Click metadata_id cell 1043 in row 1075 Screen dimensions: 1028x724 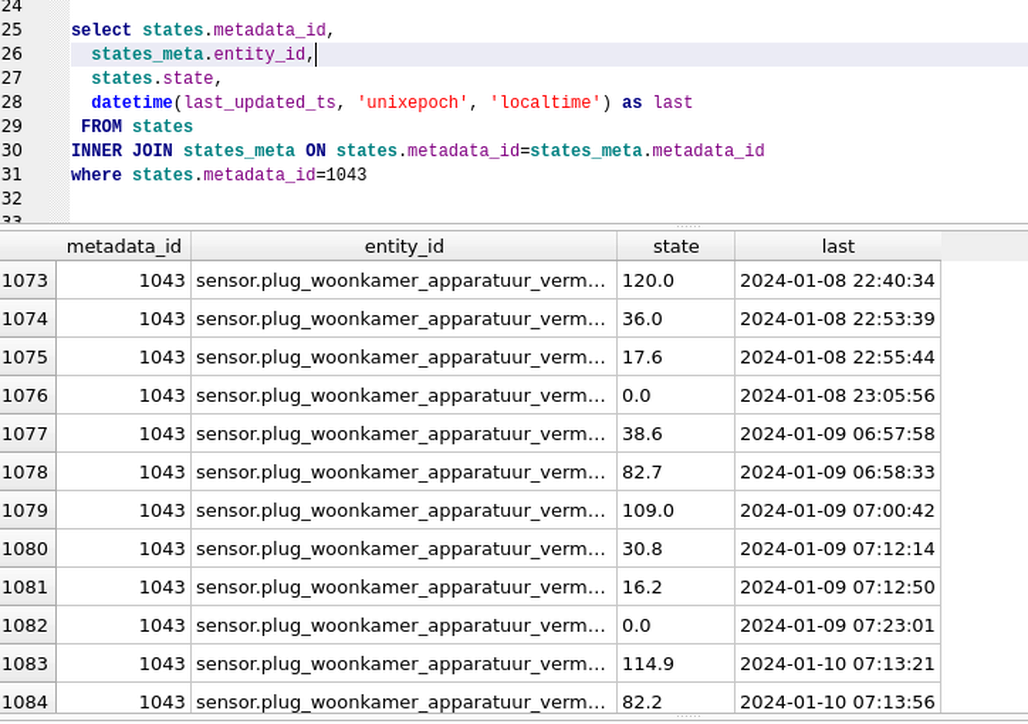pyautogui.click(x=124, y=357)
